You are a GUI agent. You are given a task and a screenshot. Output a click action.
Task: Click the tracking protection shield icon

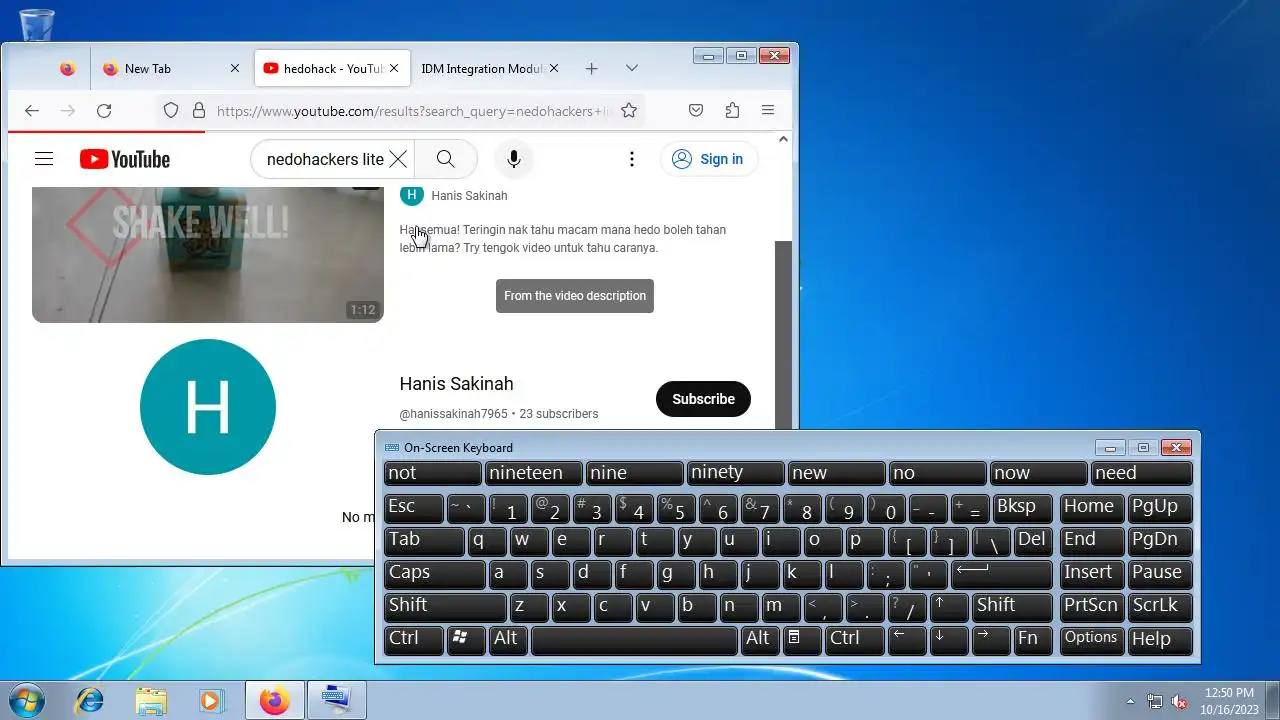[x=171, y=111]
